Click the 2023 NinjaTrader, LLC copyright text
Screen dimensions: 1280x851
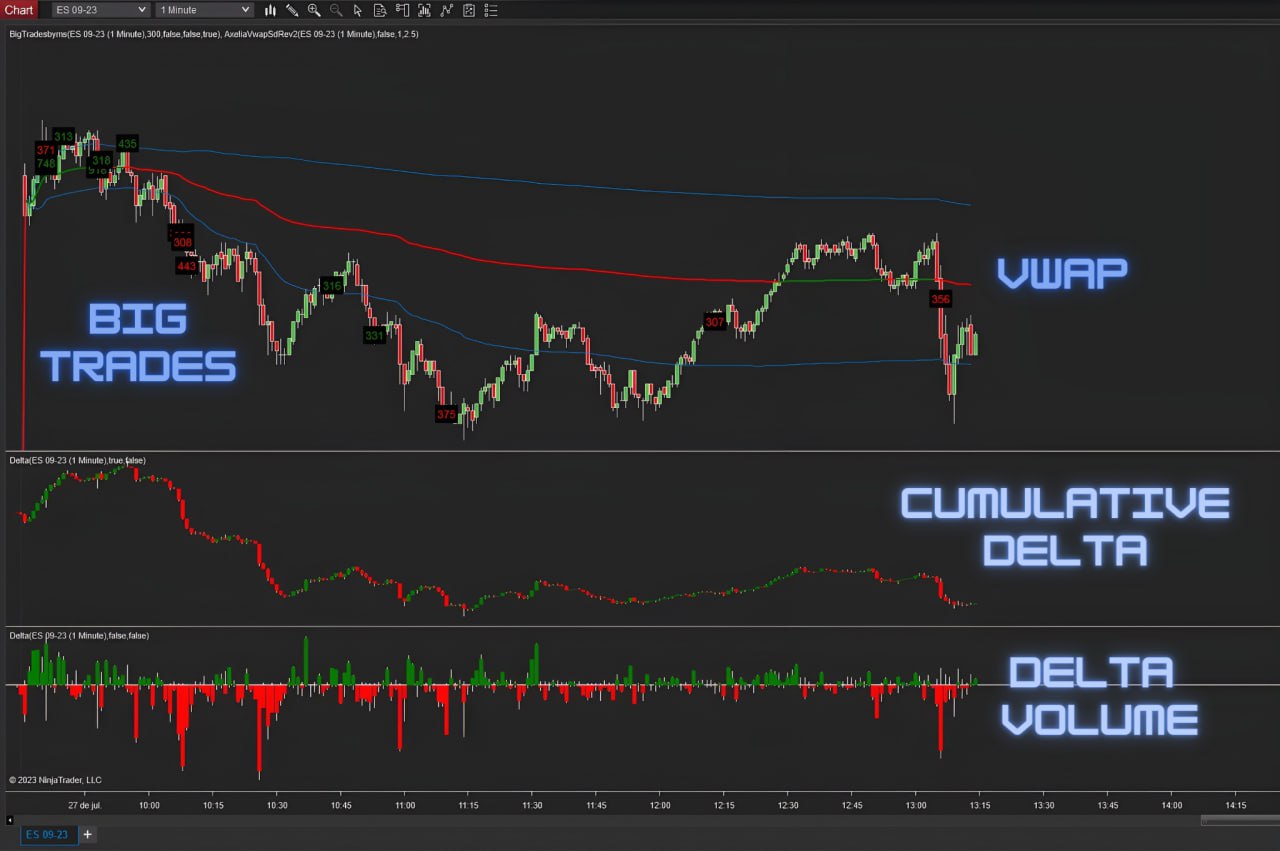coord(55,780)
